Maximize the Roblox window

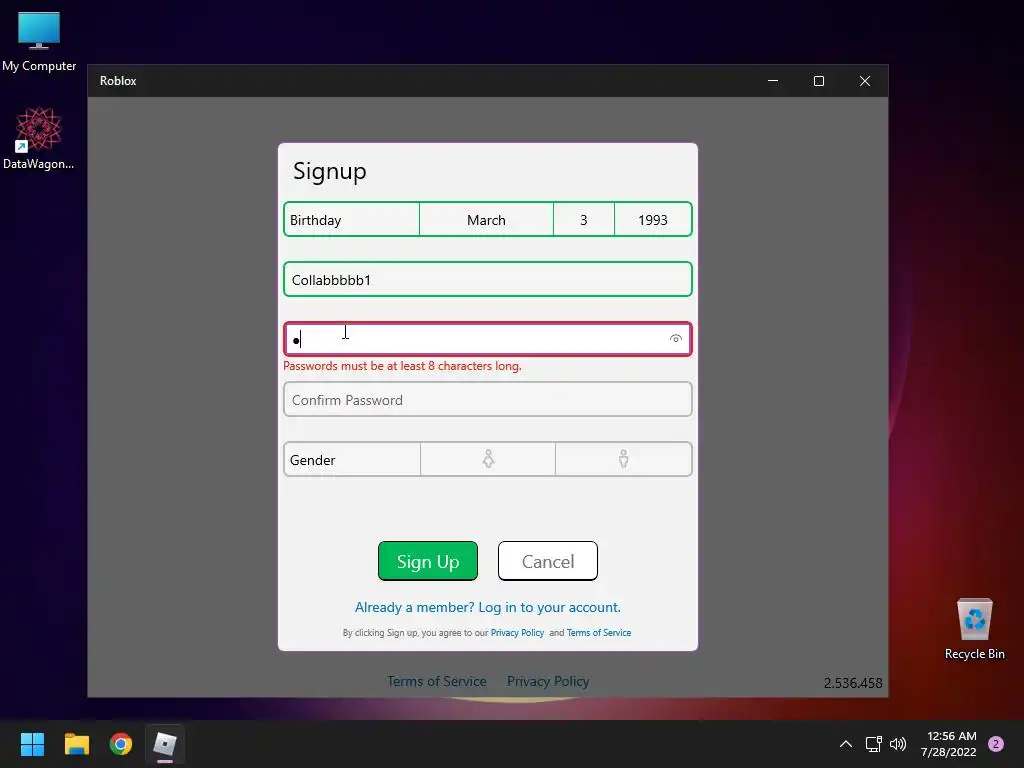(819, 81)
